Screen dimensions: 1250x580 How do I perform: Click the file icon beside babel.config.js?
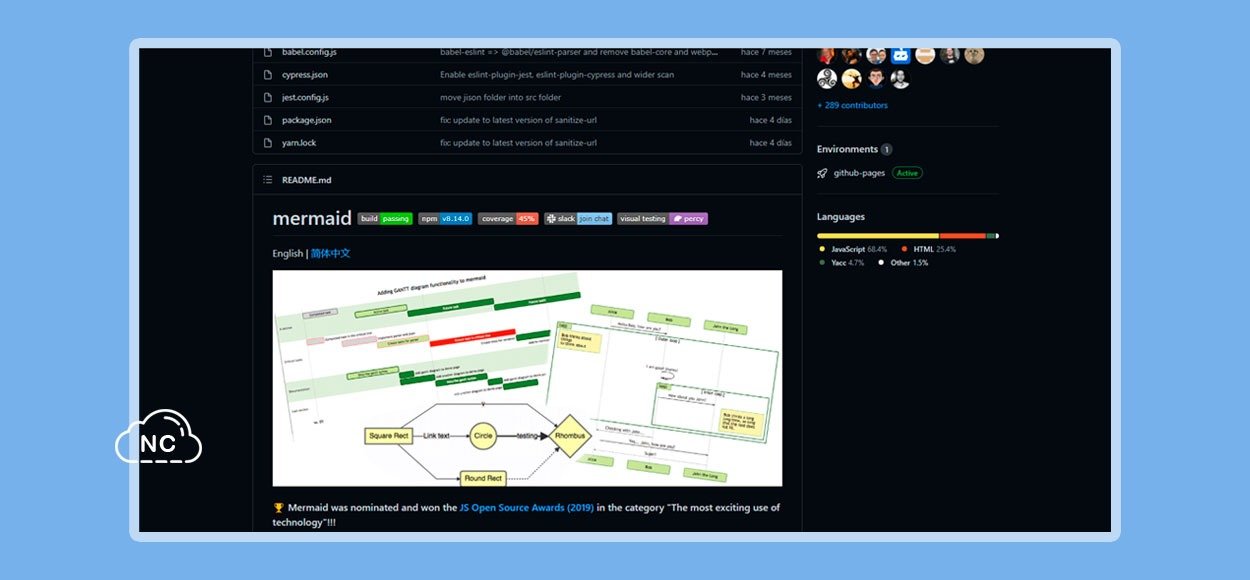268,52
